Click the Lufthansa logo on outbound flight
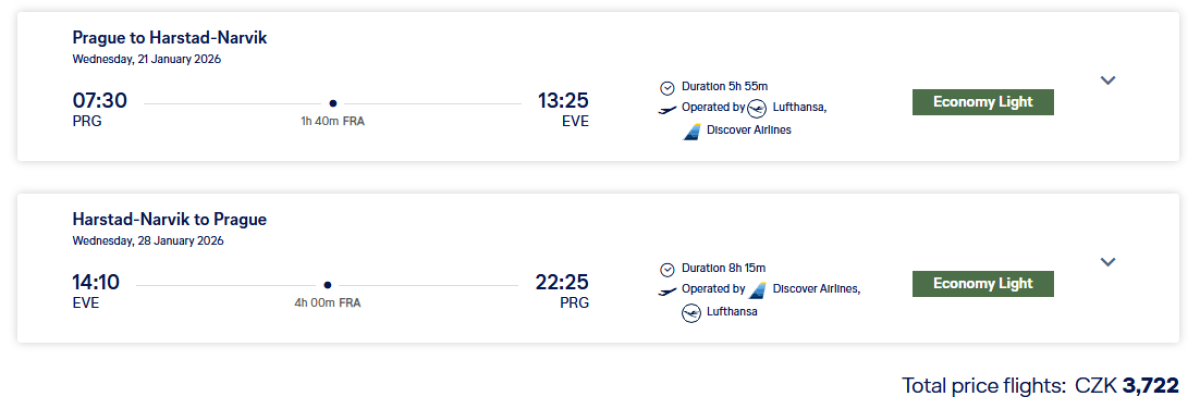Screen dimensions: 1200x409 click(757, 108)
